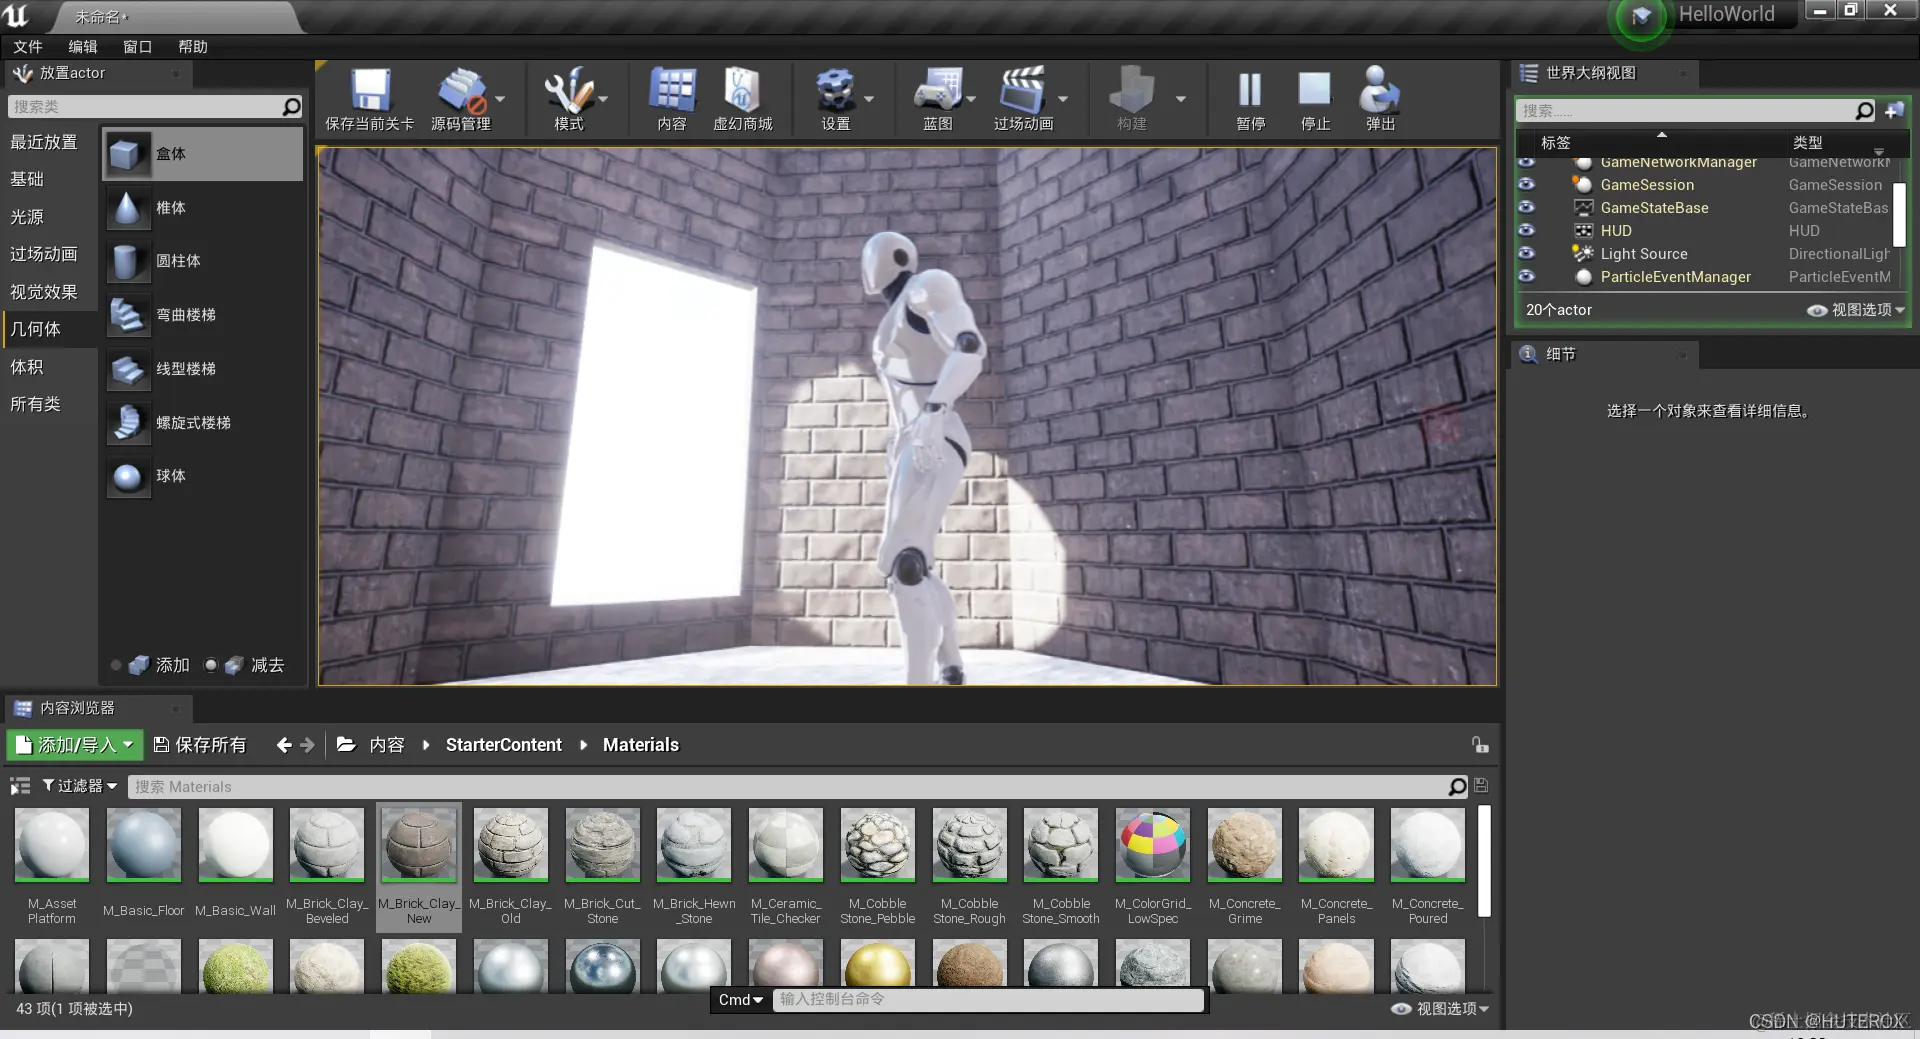Click the M_ColorGrid_LowSpec material thumbnail

pyautogui.click(x=1153, y=845)
